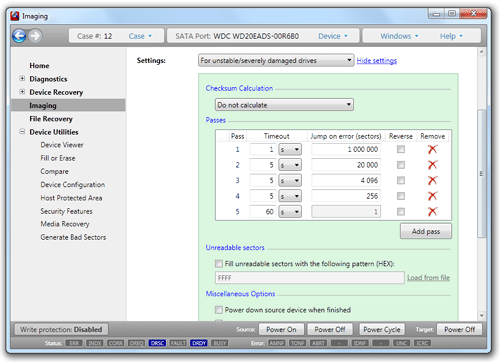Enable power down source device when finished
This screenshot has width=500, height=362.
pos(219,310)
